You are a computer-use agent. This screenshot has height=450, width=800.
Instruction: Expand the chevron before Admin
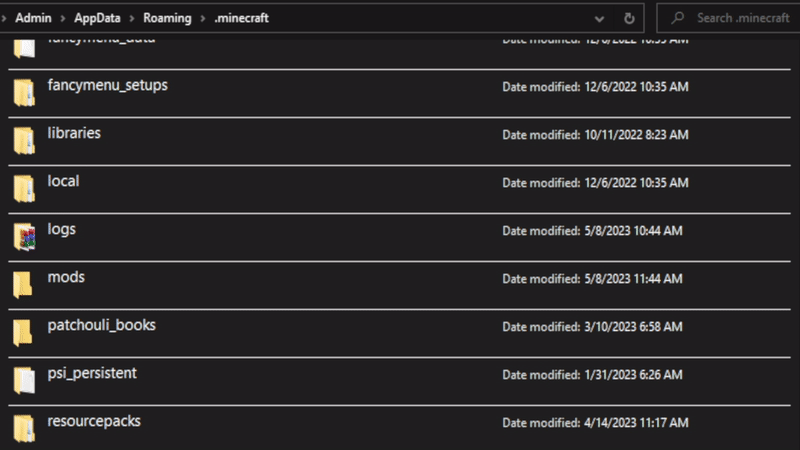click(4, 18)
